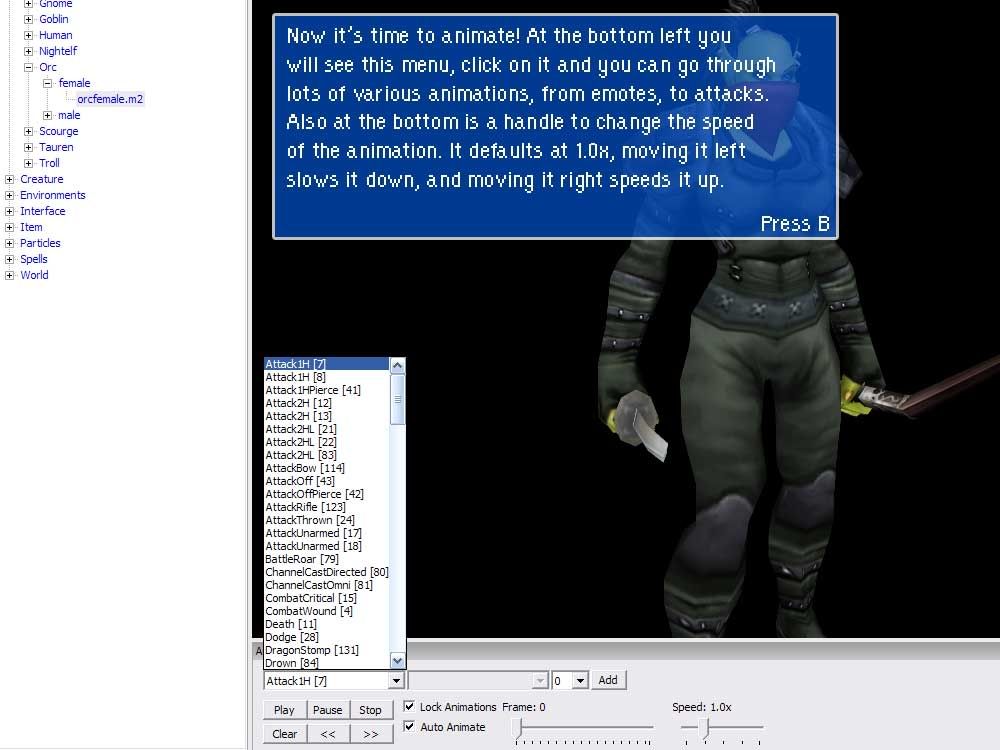Pick AttackOffPierce [42] from the list
The width and height of the screenshot is (1000, 750).
coord(327,494)
